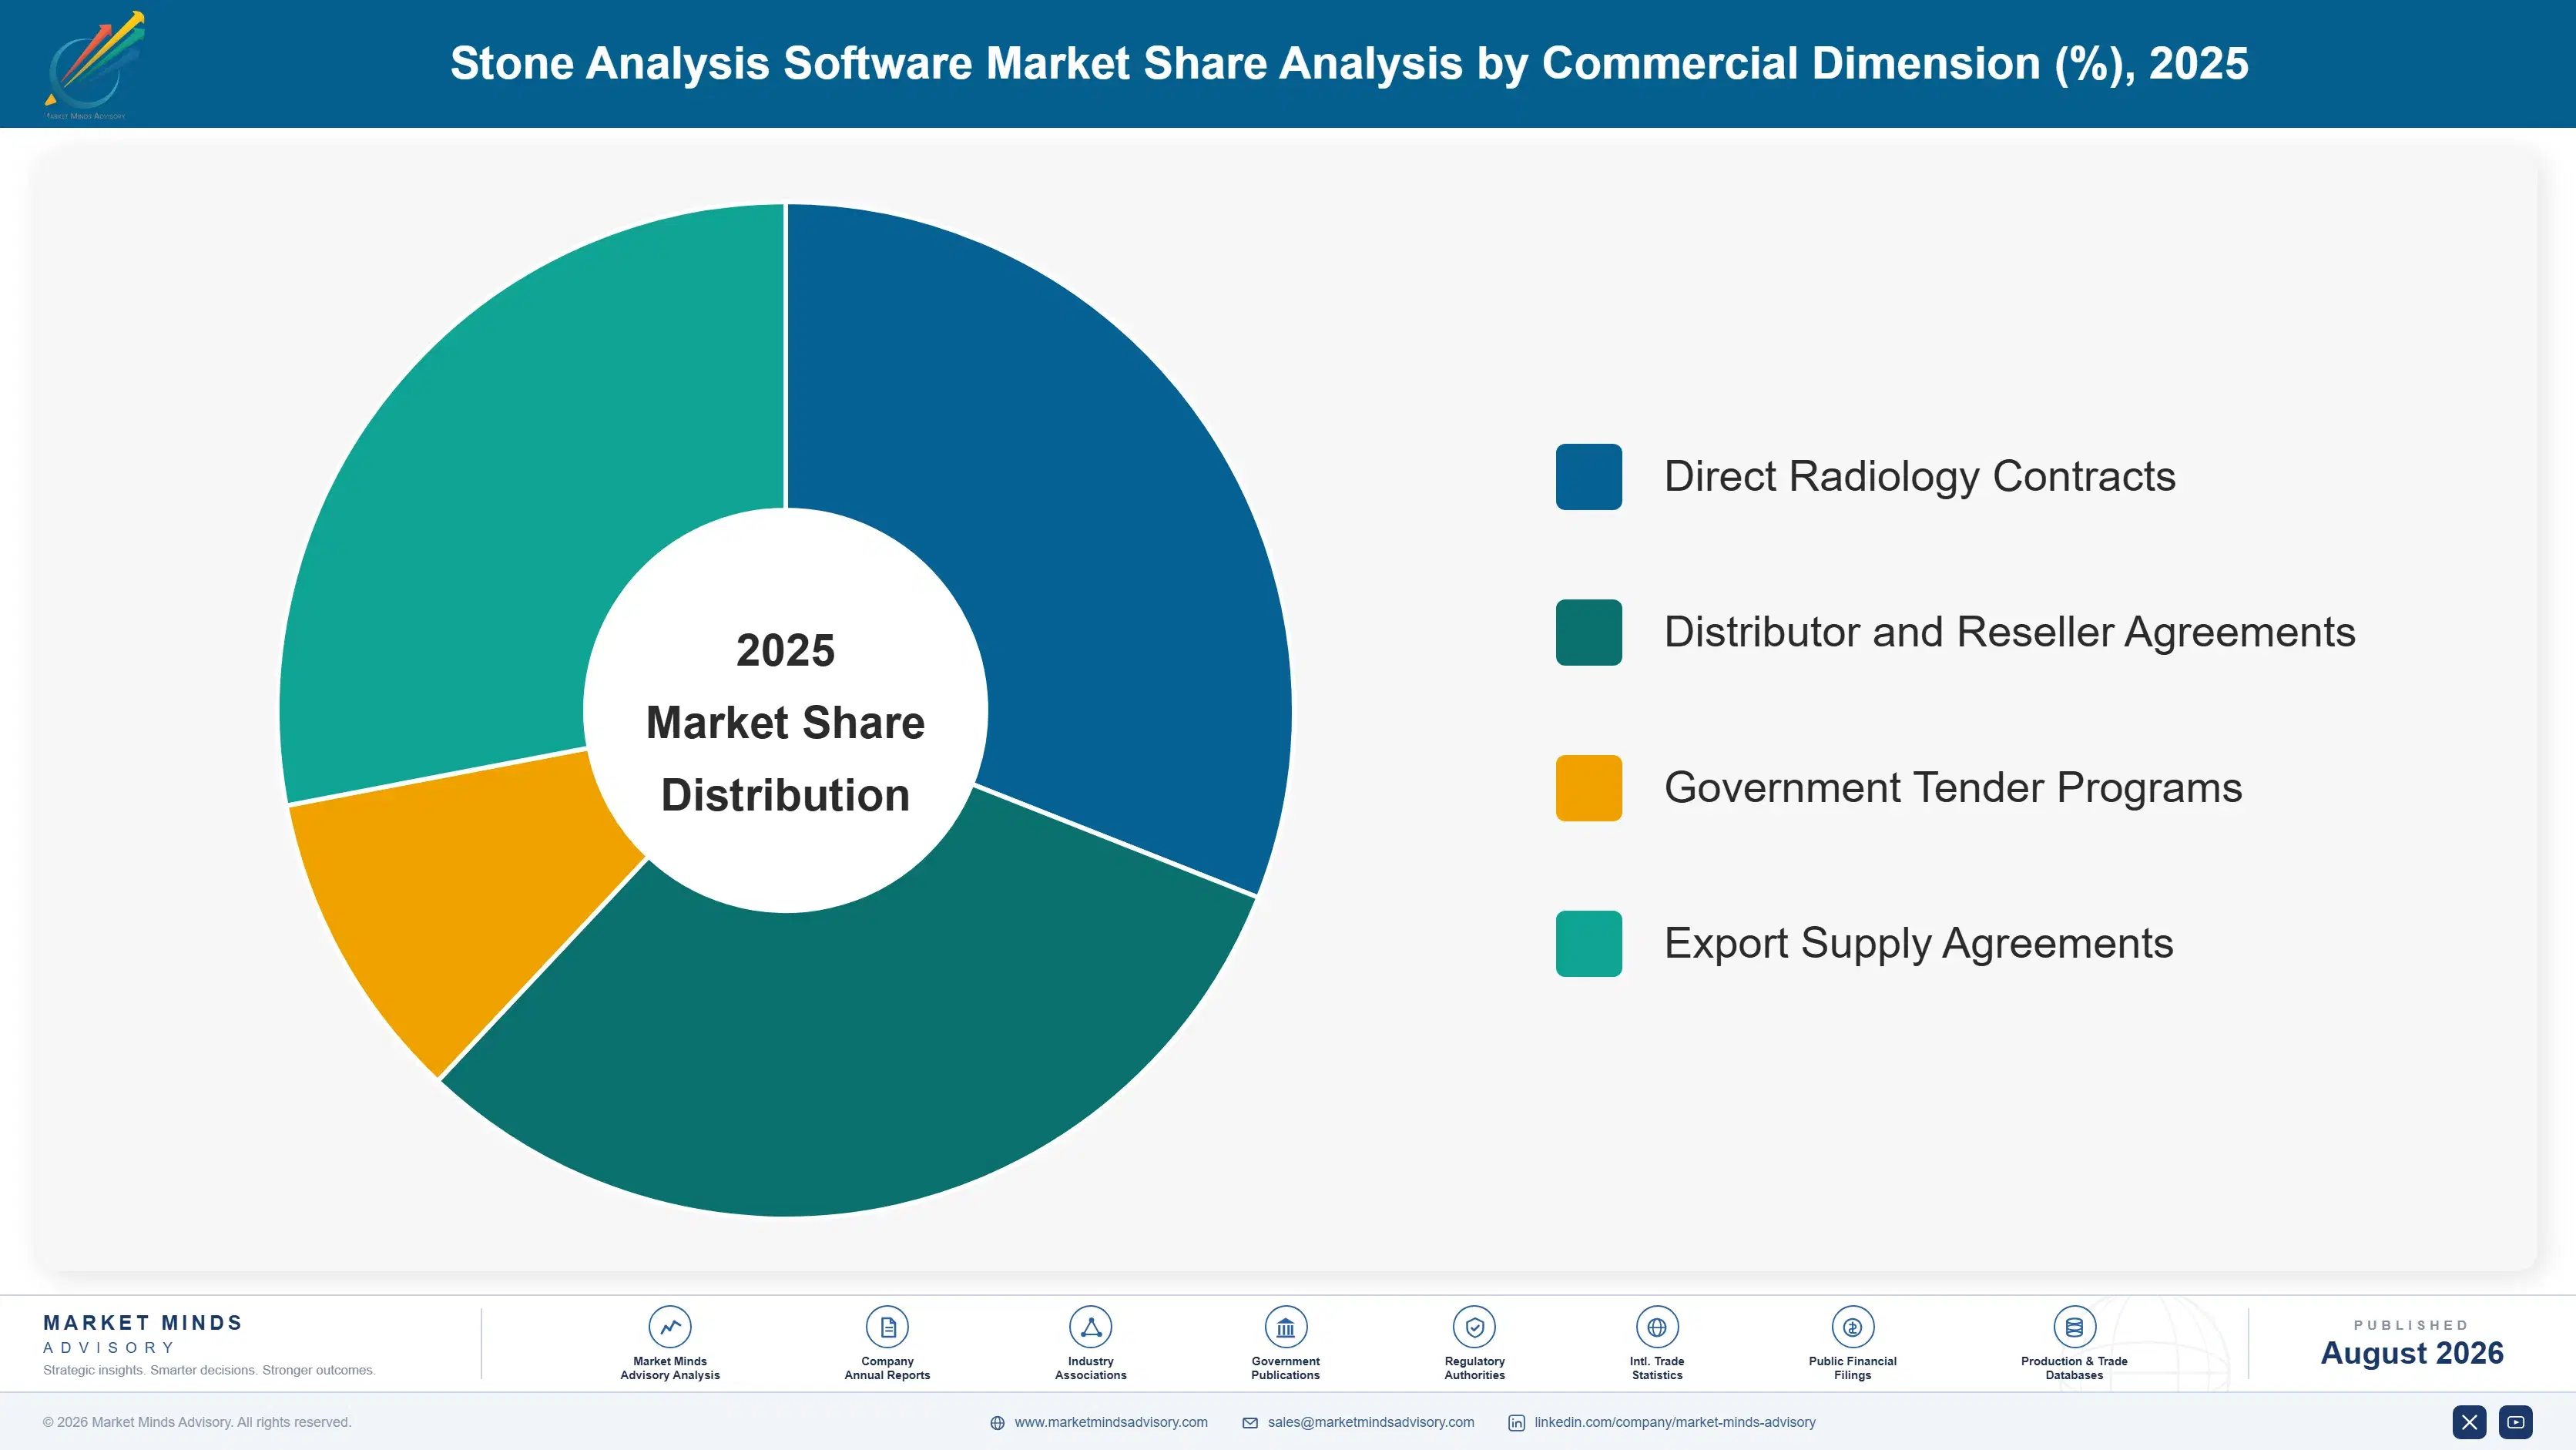Click 'Export Supply Agreements' legend text
The image size is (2576, 1450).
(1918, 944)
